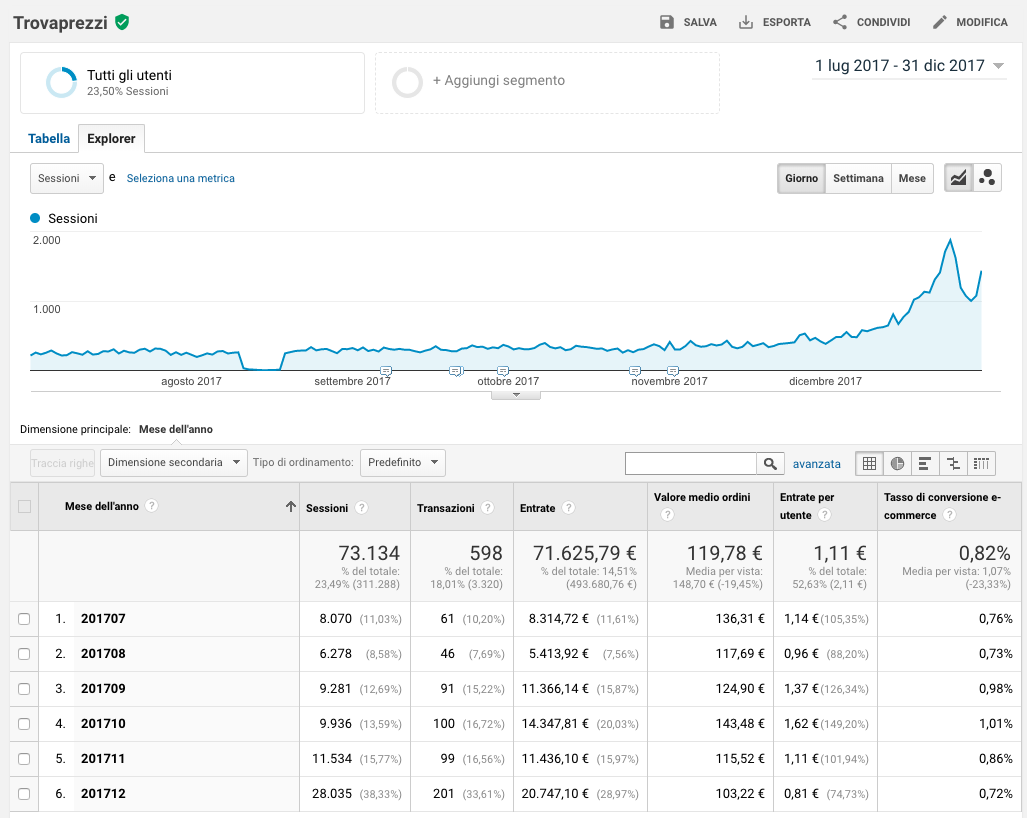The width and height of the screenshot is (1027, 818).
Task: Click the Salva floppy disk icon
Action: pos(666,22)
